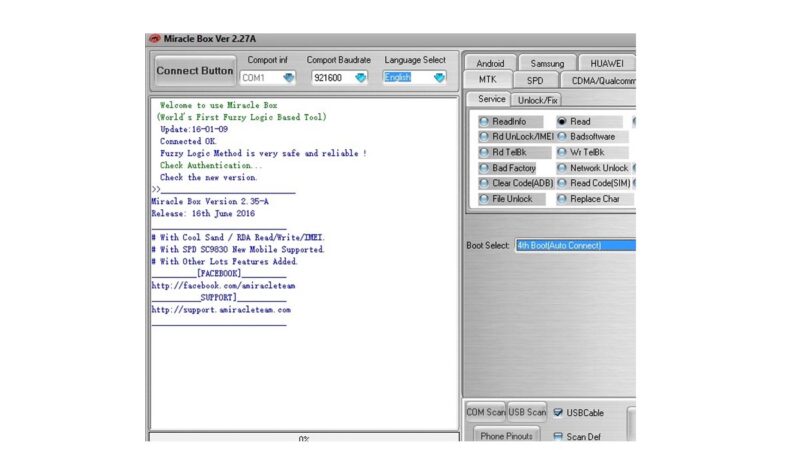Click the Connect Button
This screenshot has width=800, height=450.
click(x=195, y=71)
